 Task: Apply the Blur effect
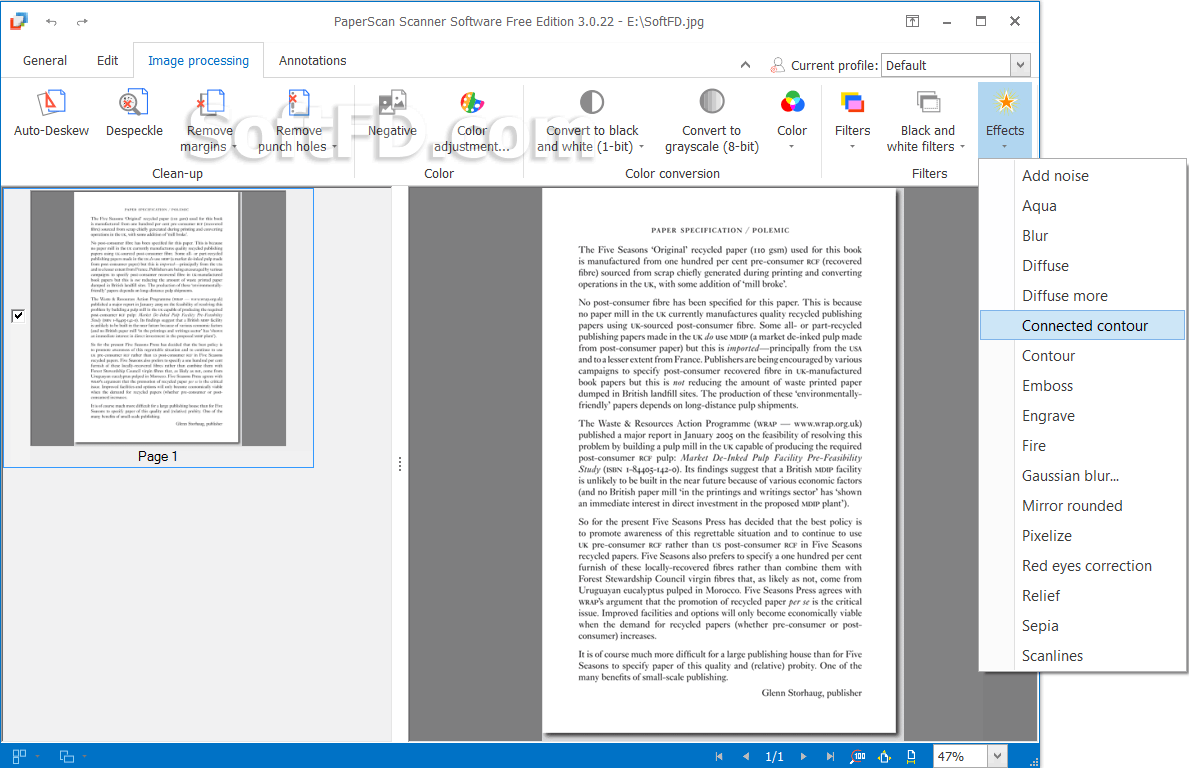click(x=1083, y=236)
